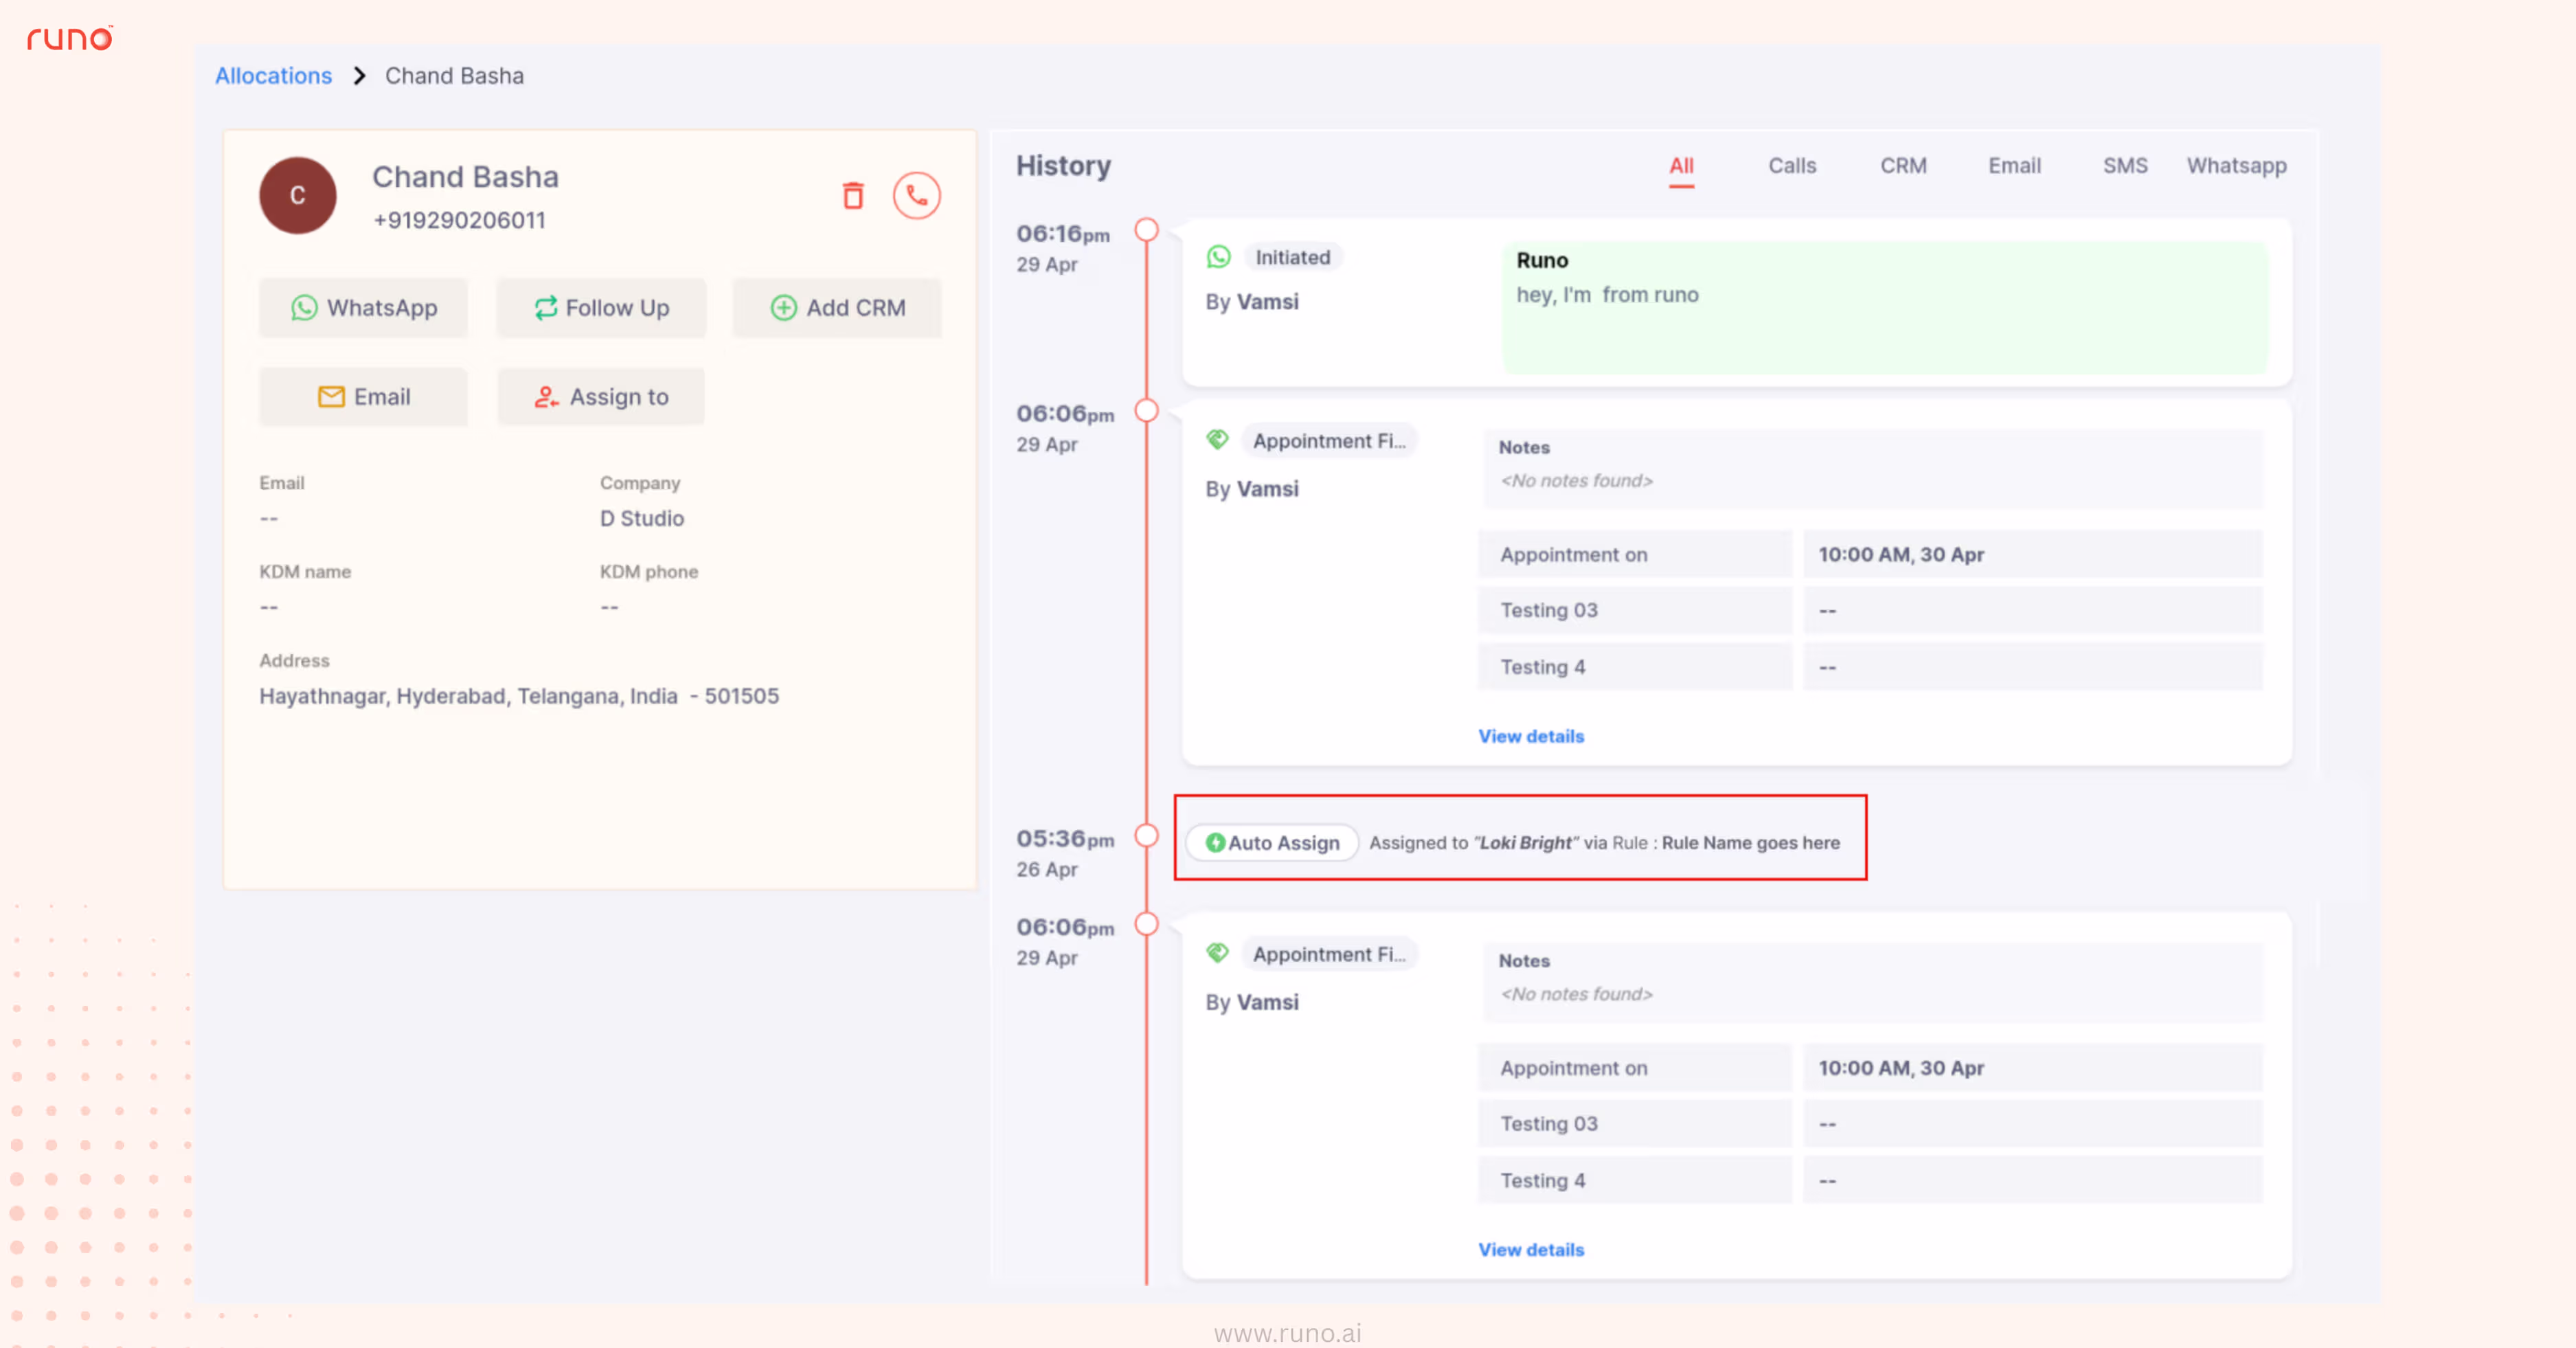Select the CRM history filter
2576x1348 pixels.
click(x=1904, y=166)
